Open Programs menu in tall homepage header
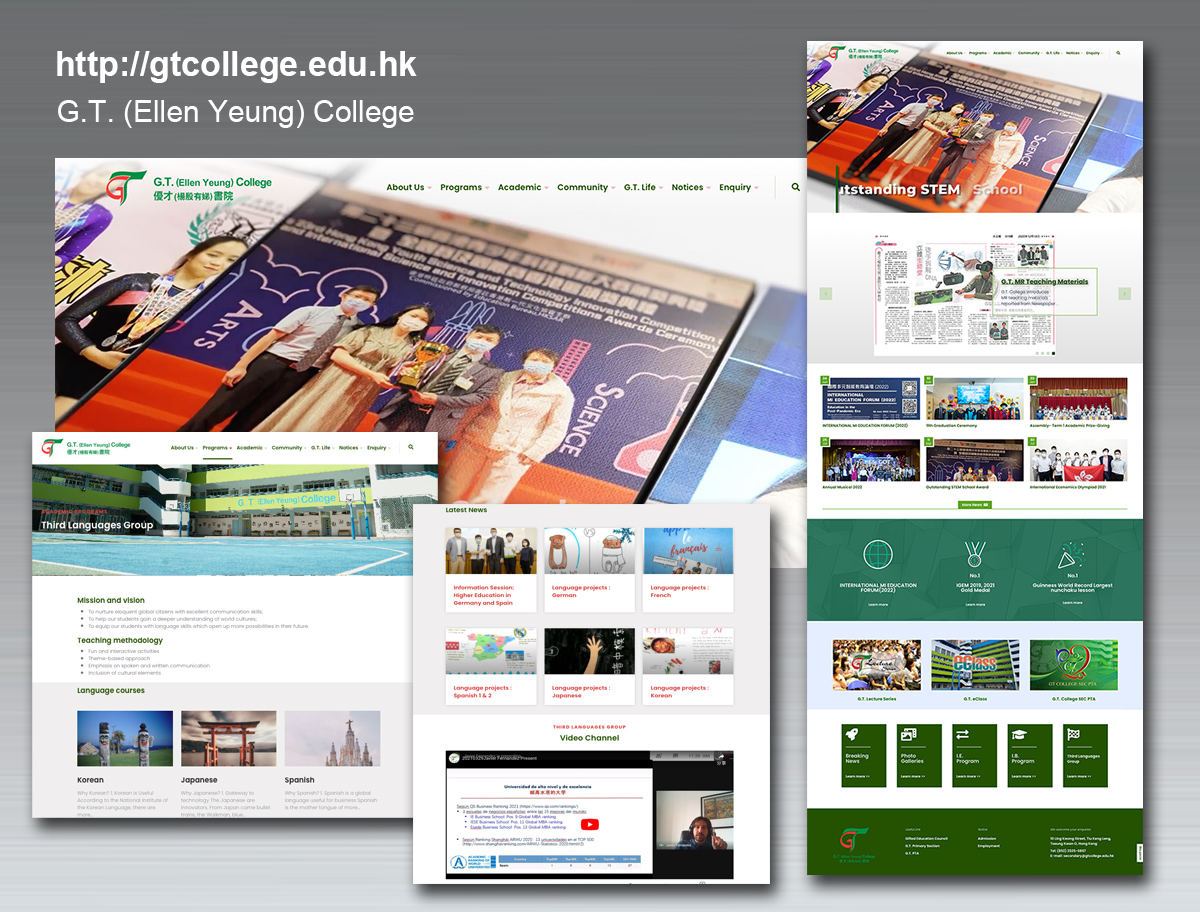1200x912 pixels. click(978, 53)
